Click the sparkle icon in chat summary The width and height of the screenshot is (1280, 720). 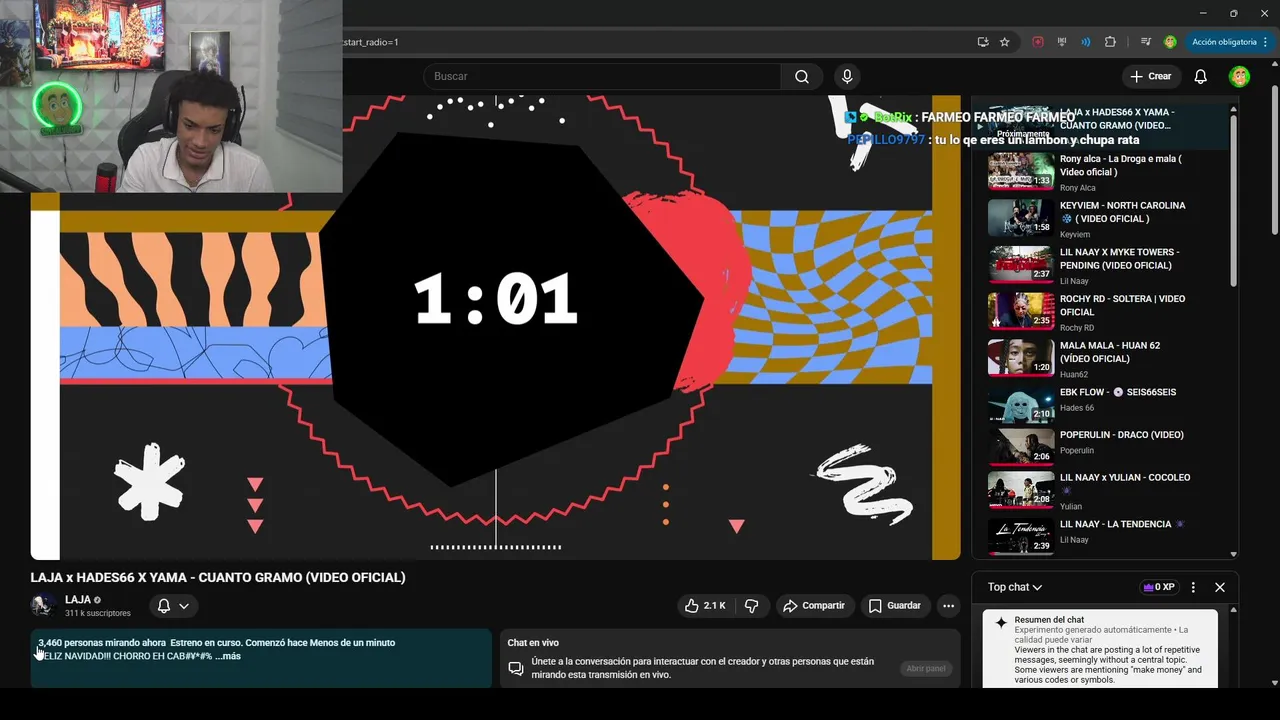1000,623
